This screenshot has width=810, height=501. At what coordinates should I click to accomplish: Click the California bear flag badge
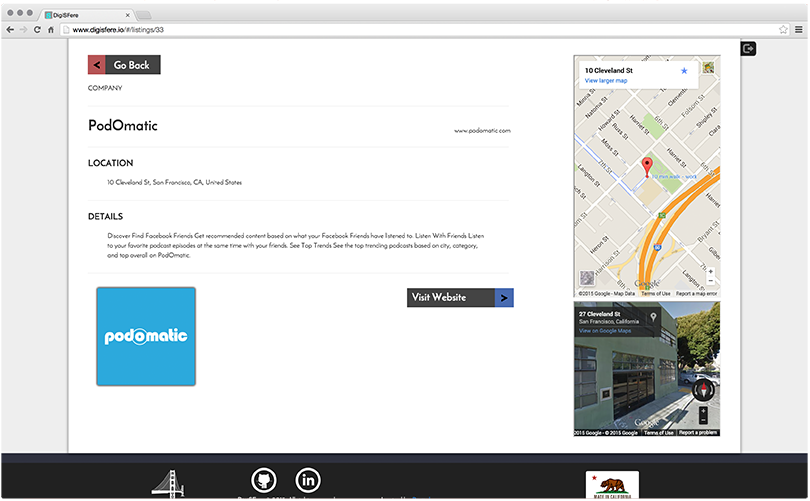click(x=612, y=484)
